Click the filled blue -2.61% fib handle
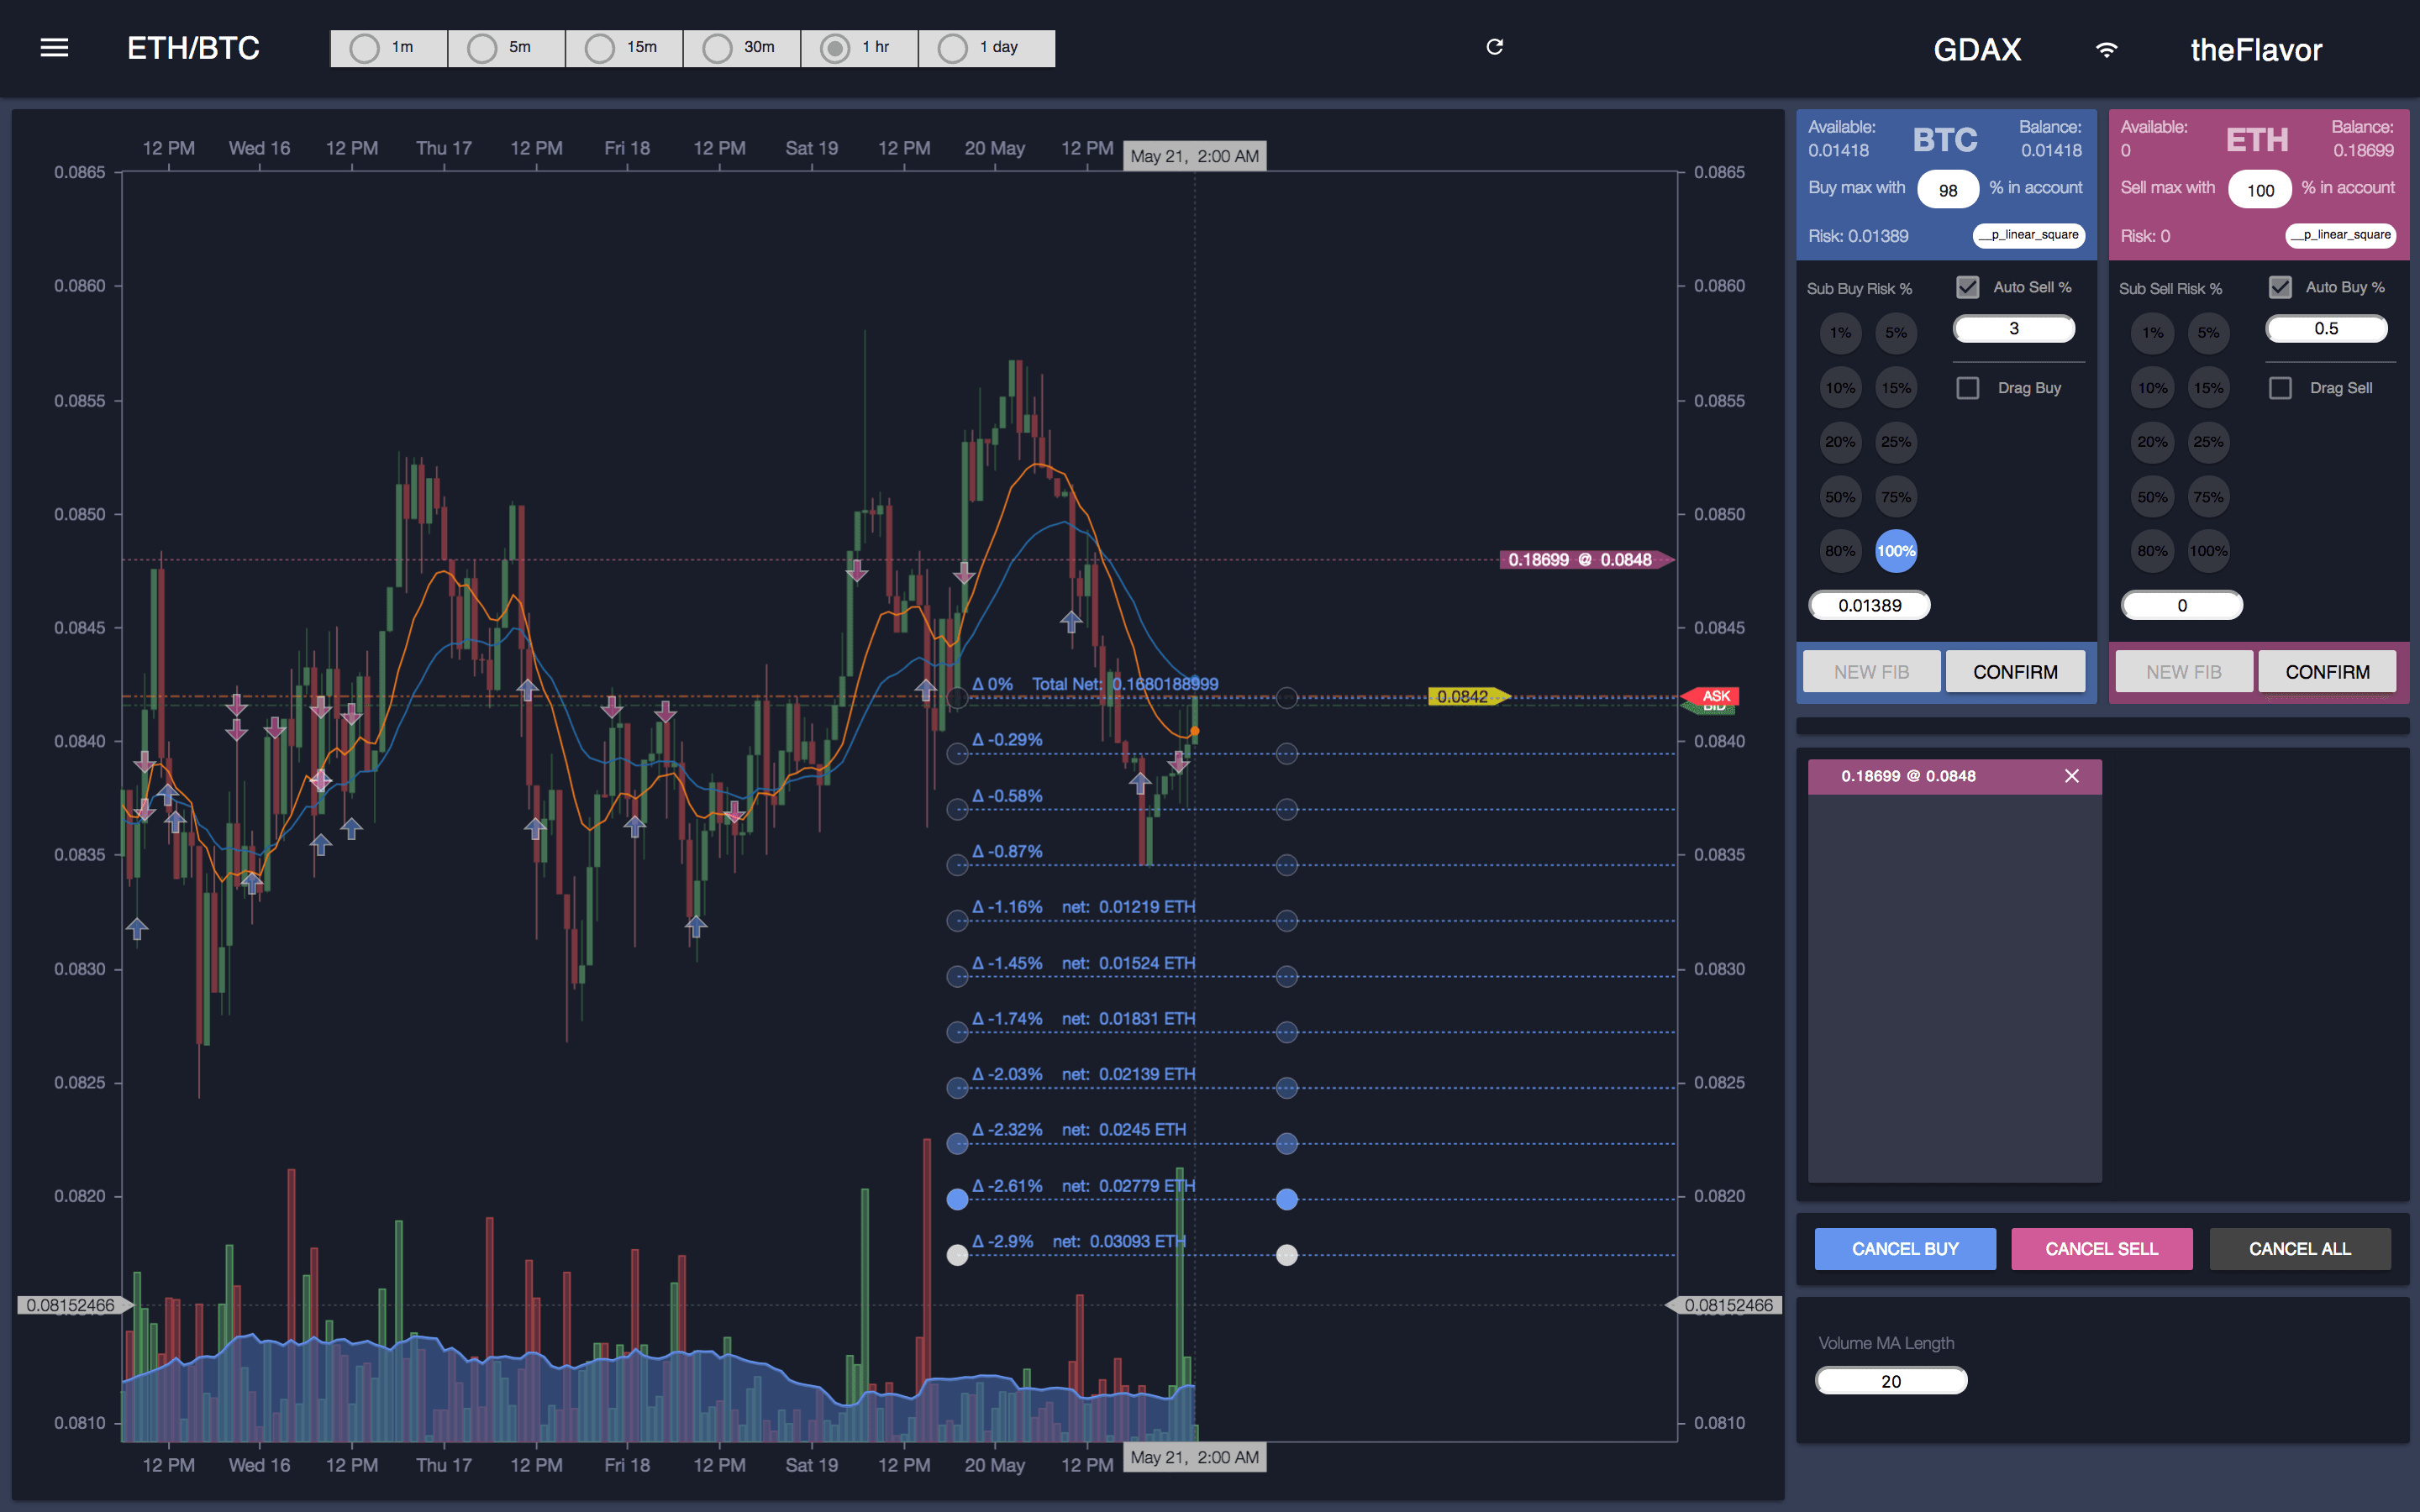Screen dimensions: 2420x1512 click(x=957, y=1199)
